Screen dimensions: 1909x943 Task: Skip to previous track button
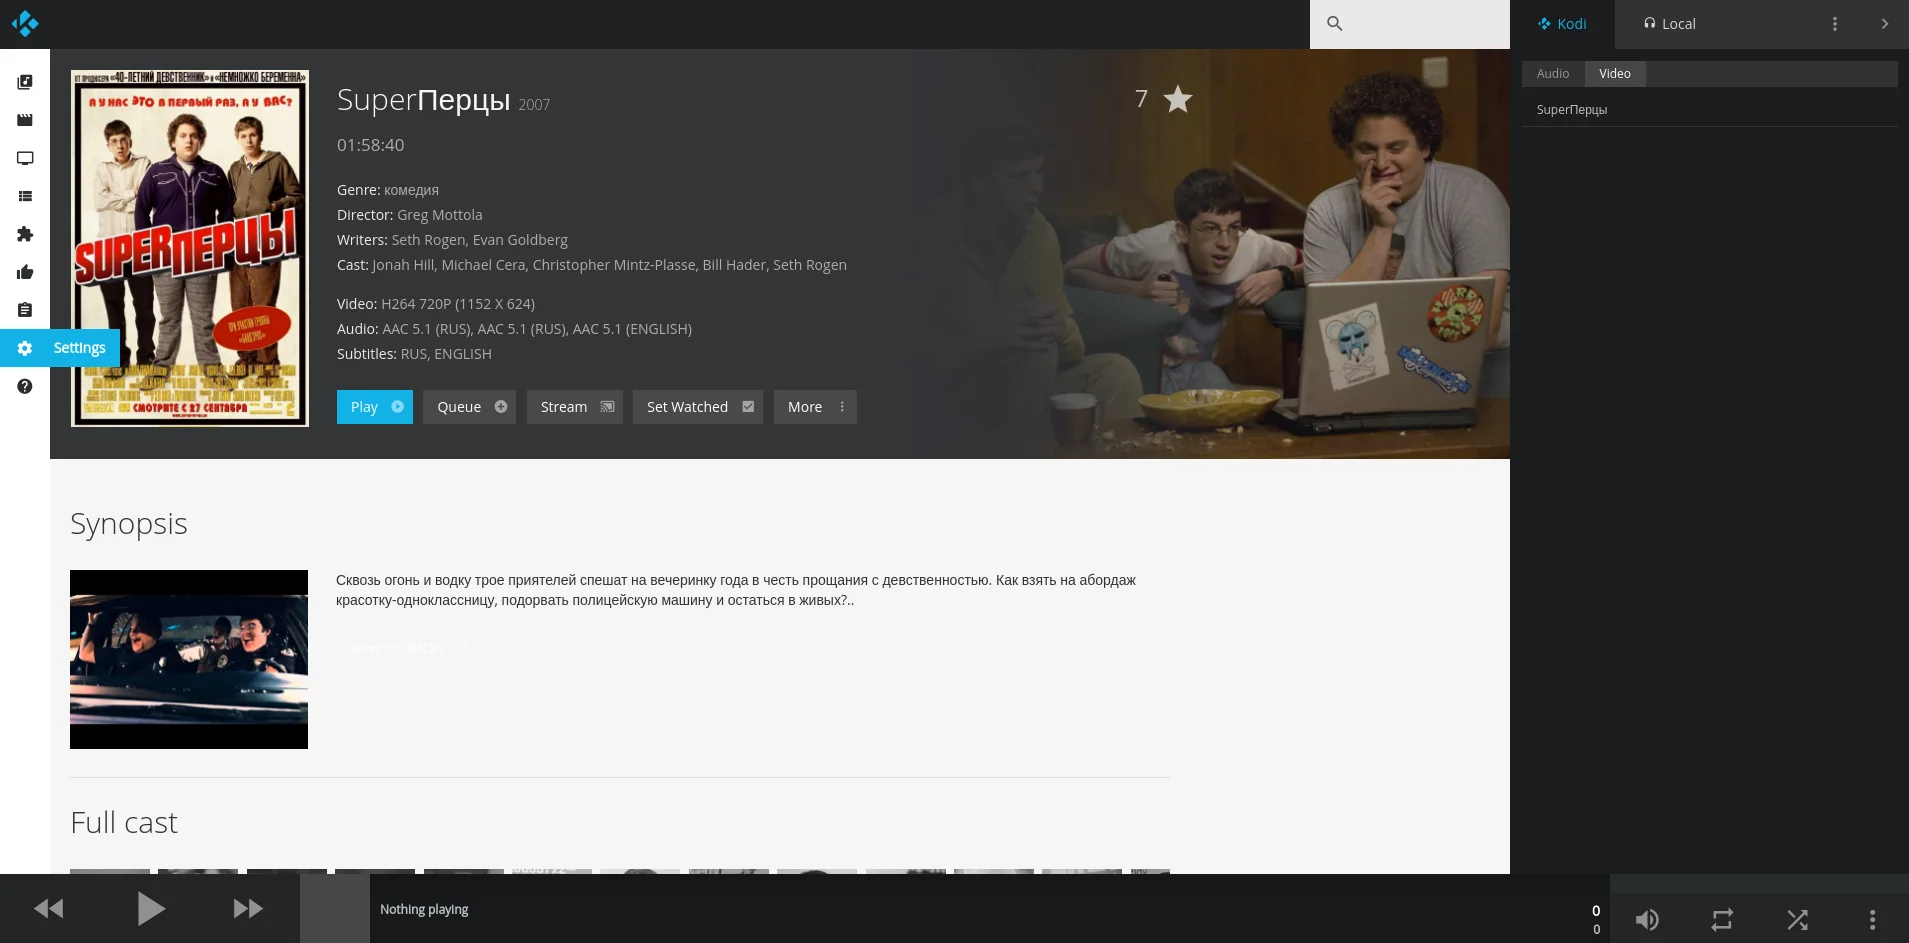[x=49, y=909]
